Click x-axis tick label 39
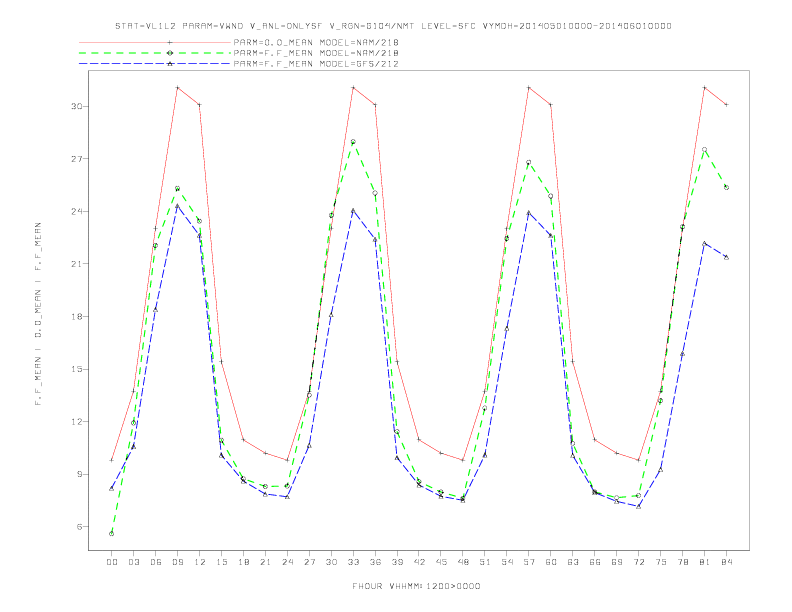The width and height of the screenshot is (792, 612). click(397, 562)
